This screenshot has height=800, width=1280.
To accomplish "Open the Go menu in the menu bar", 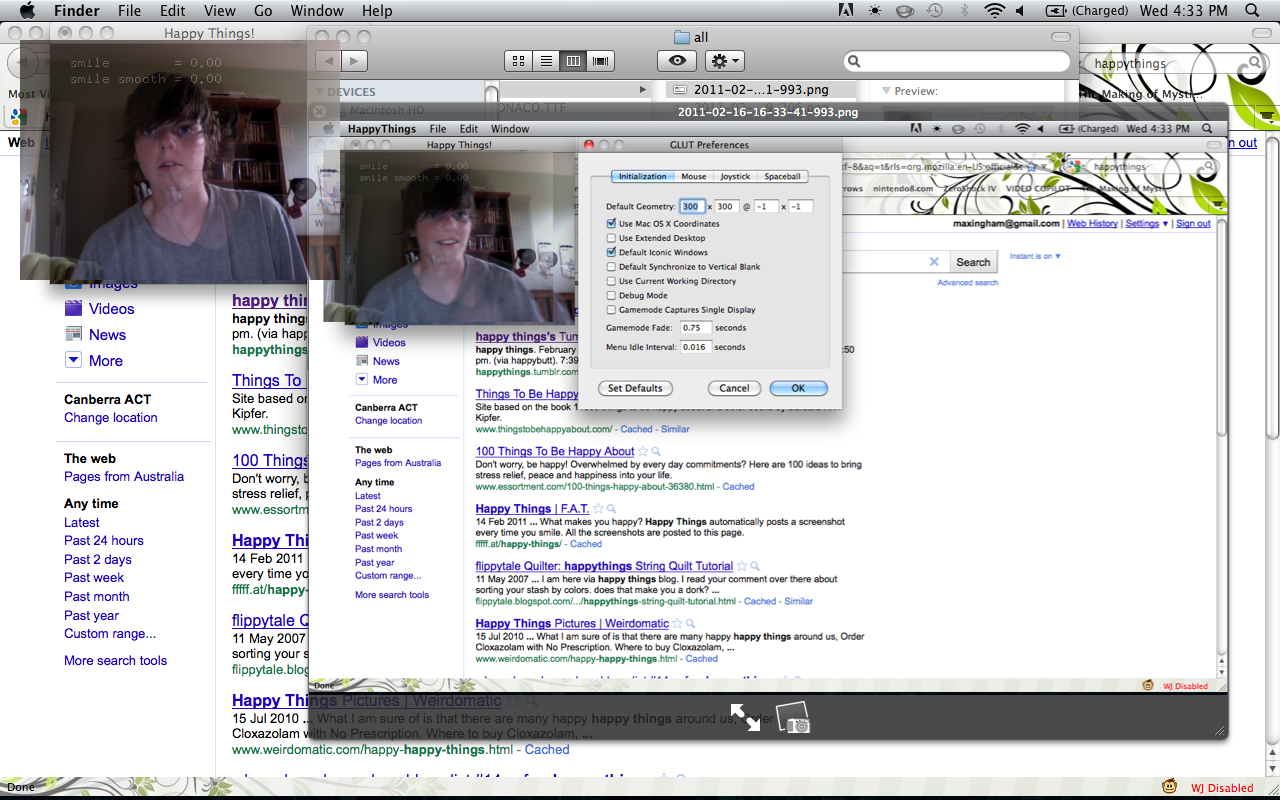I will (x=263, y=11).
